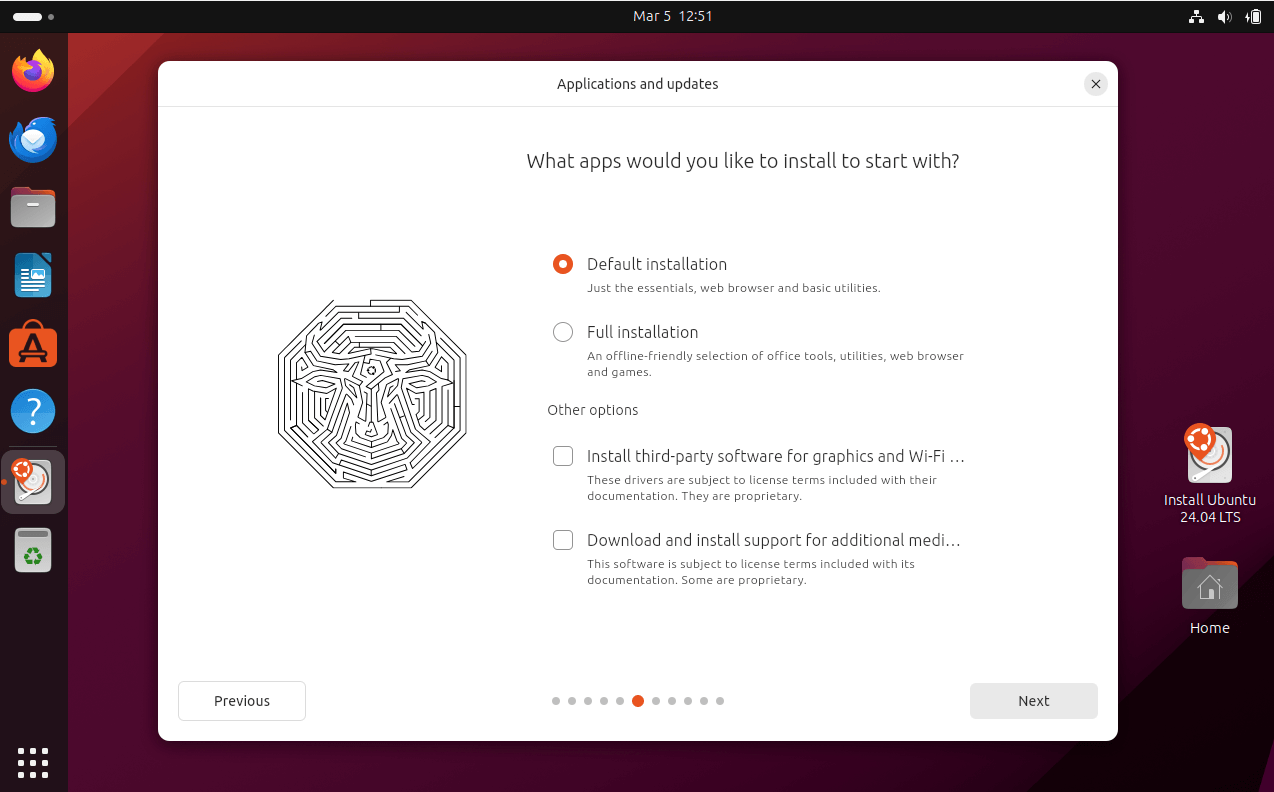
Task: Open the calendar by clicking the clock
Action: click(673, 16)
